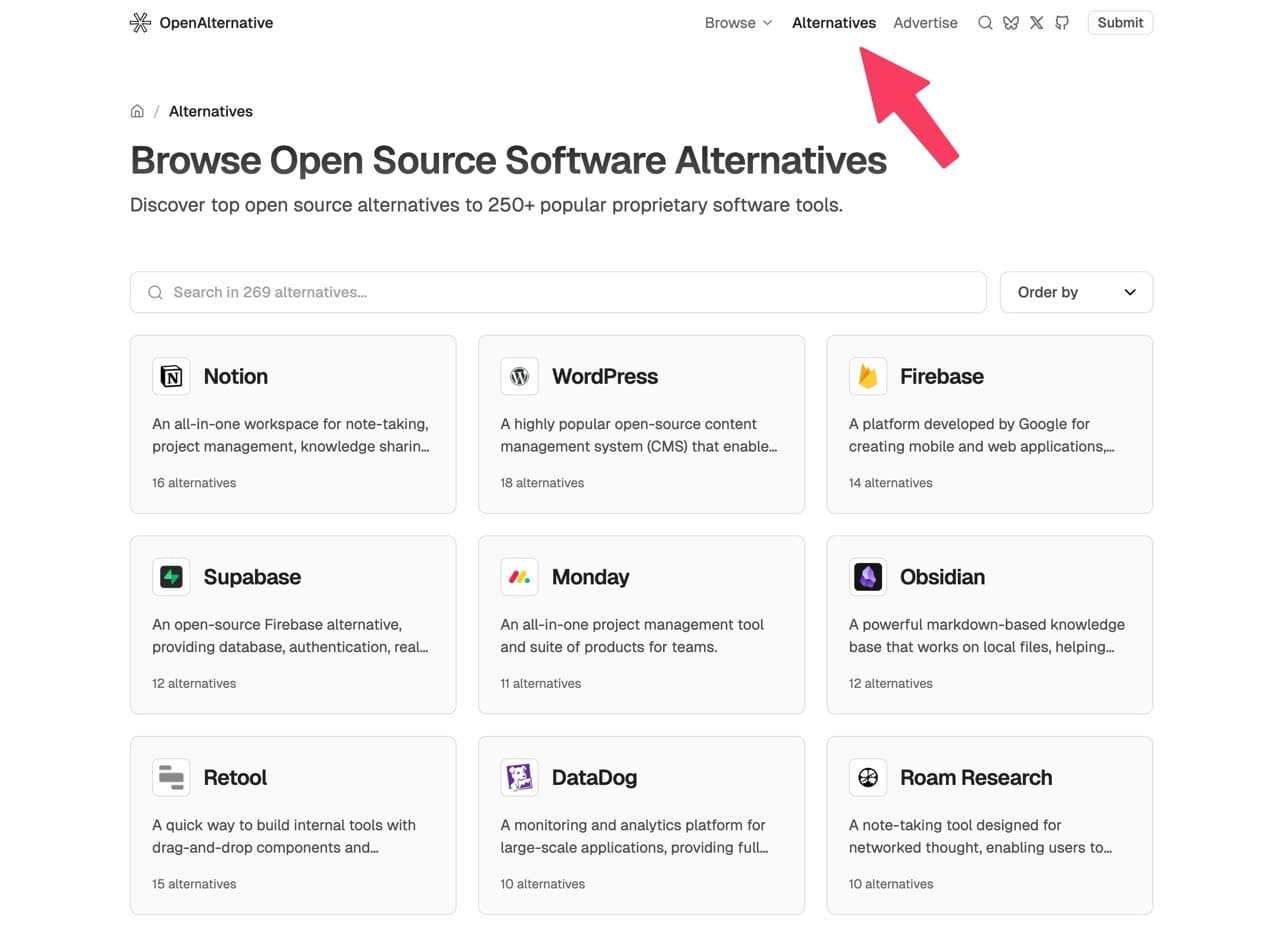
Task: Open the search magnifier icon in header
Action: click(985, 22)
